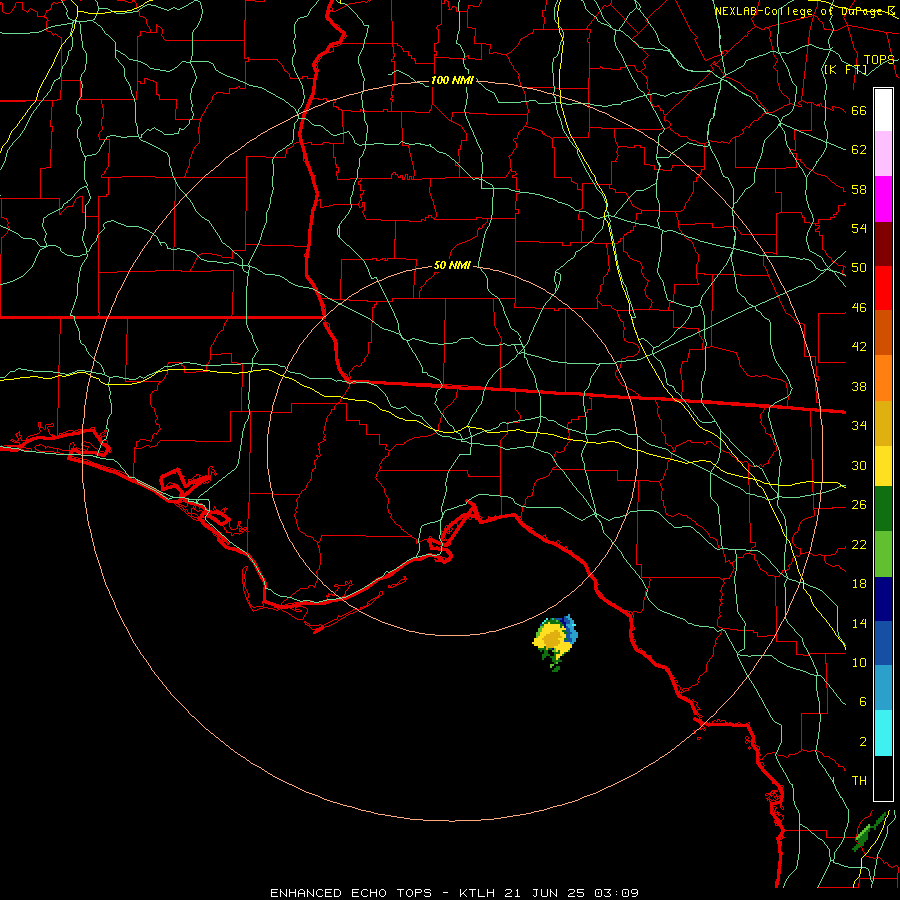900x900 pixels.
Task: Click the 21 JUN 25 date in caption
Action: coord(545,893)
